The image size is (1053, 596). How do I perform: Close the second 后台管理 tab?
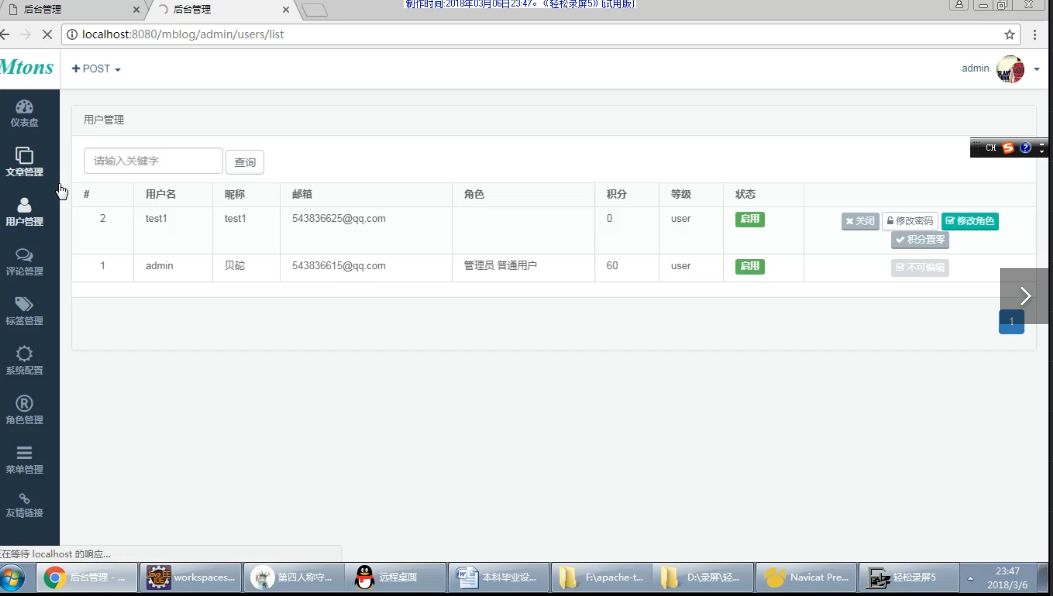285,9
